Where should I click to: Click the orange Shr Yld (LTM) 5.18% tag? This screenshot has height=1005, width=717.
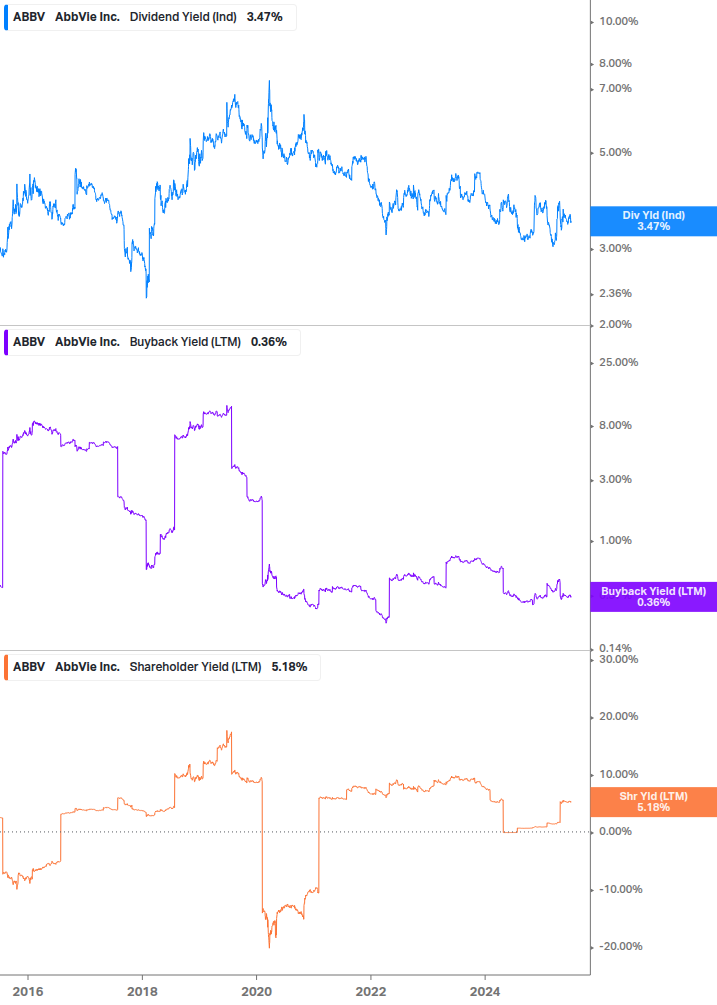point(654,802)
